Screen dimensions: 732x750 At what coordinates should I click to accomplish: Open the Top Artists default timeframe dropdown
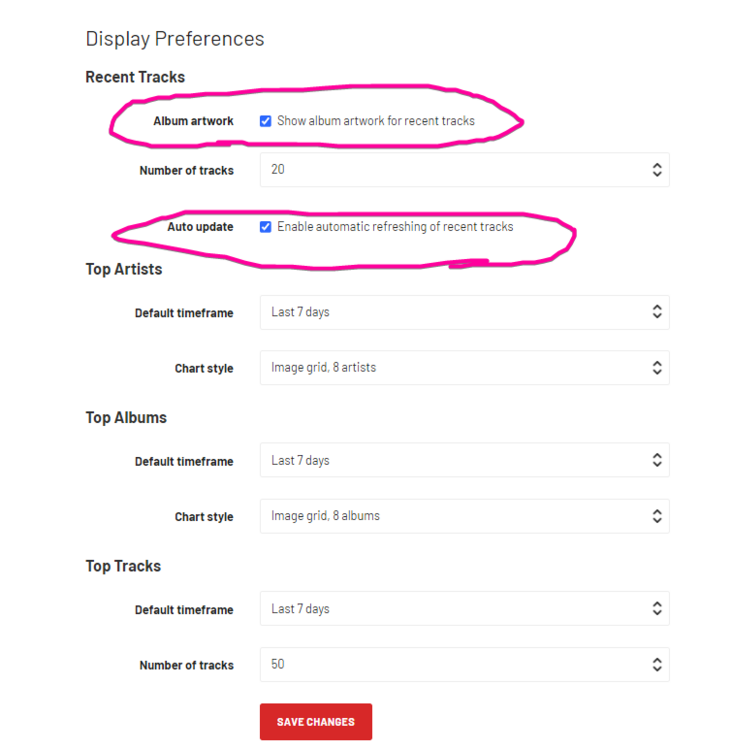coord(464,312)
